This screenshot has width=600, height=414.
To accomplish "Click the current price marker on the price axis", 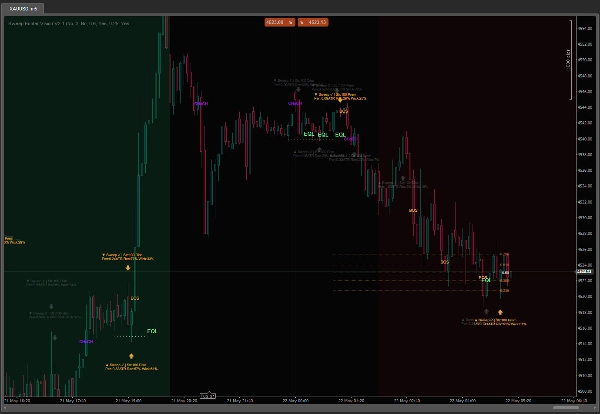I will pyautogui.click(x=584, y=271).
